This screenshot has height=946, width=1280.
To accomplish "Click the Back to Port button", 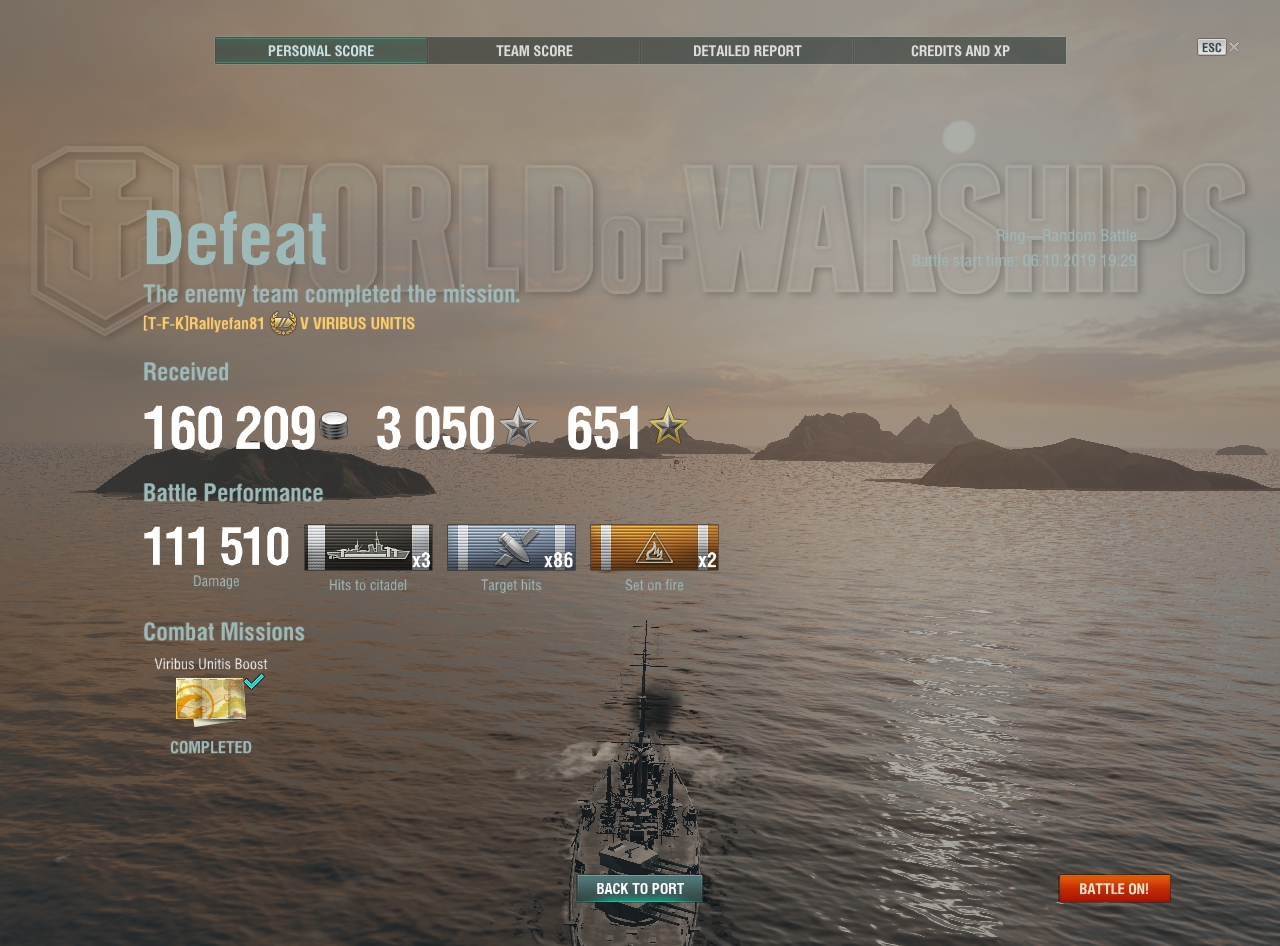I will (640, 889).
